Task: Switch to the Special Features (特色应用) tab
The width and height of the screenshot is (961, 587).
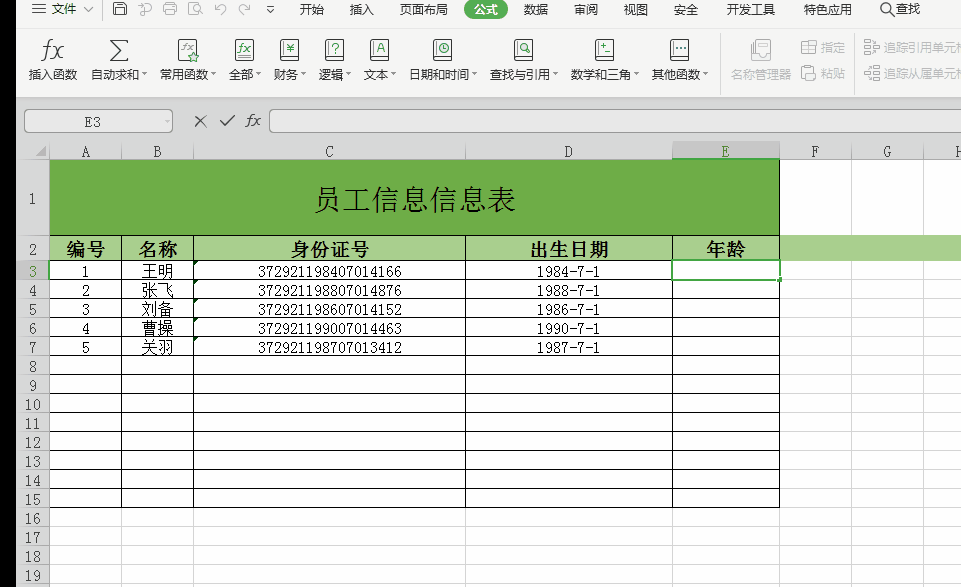Action: coord(827,9)
